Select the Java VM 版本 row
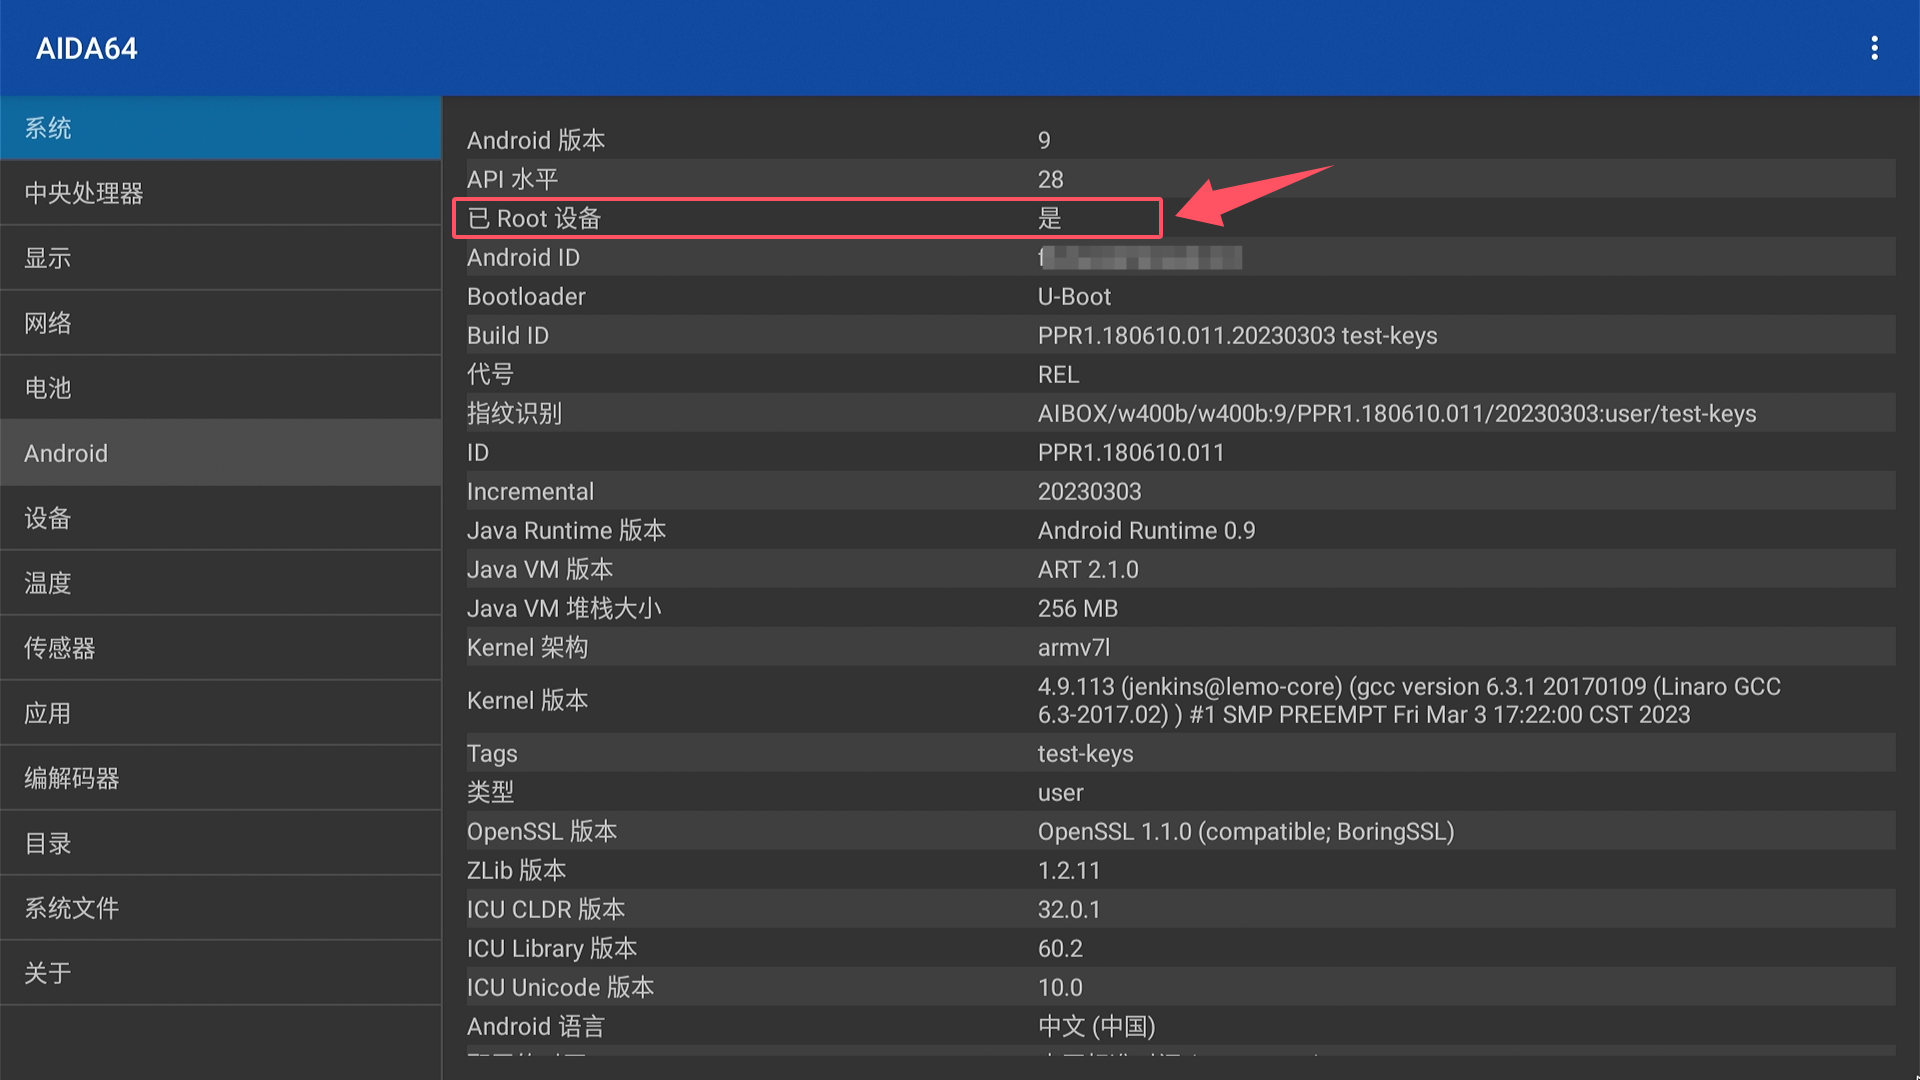Screen dimensions: 1920x1080 pos(1180,569)
